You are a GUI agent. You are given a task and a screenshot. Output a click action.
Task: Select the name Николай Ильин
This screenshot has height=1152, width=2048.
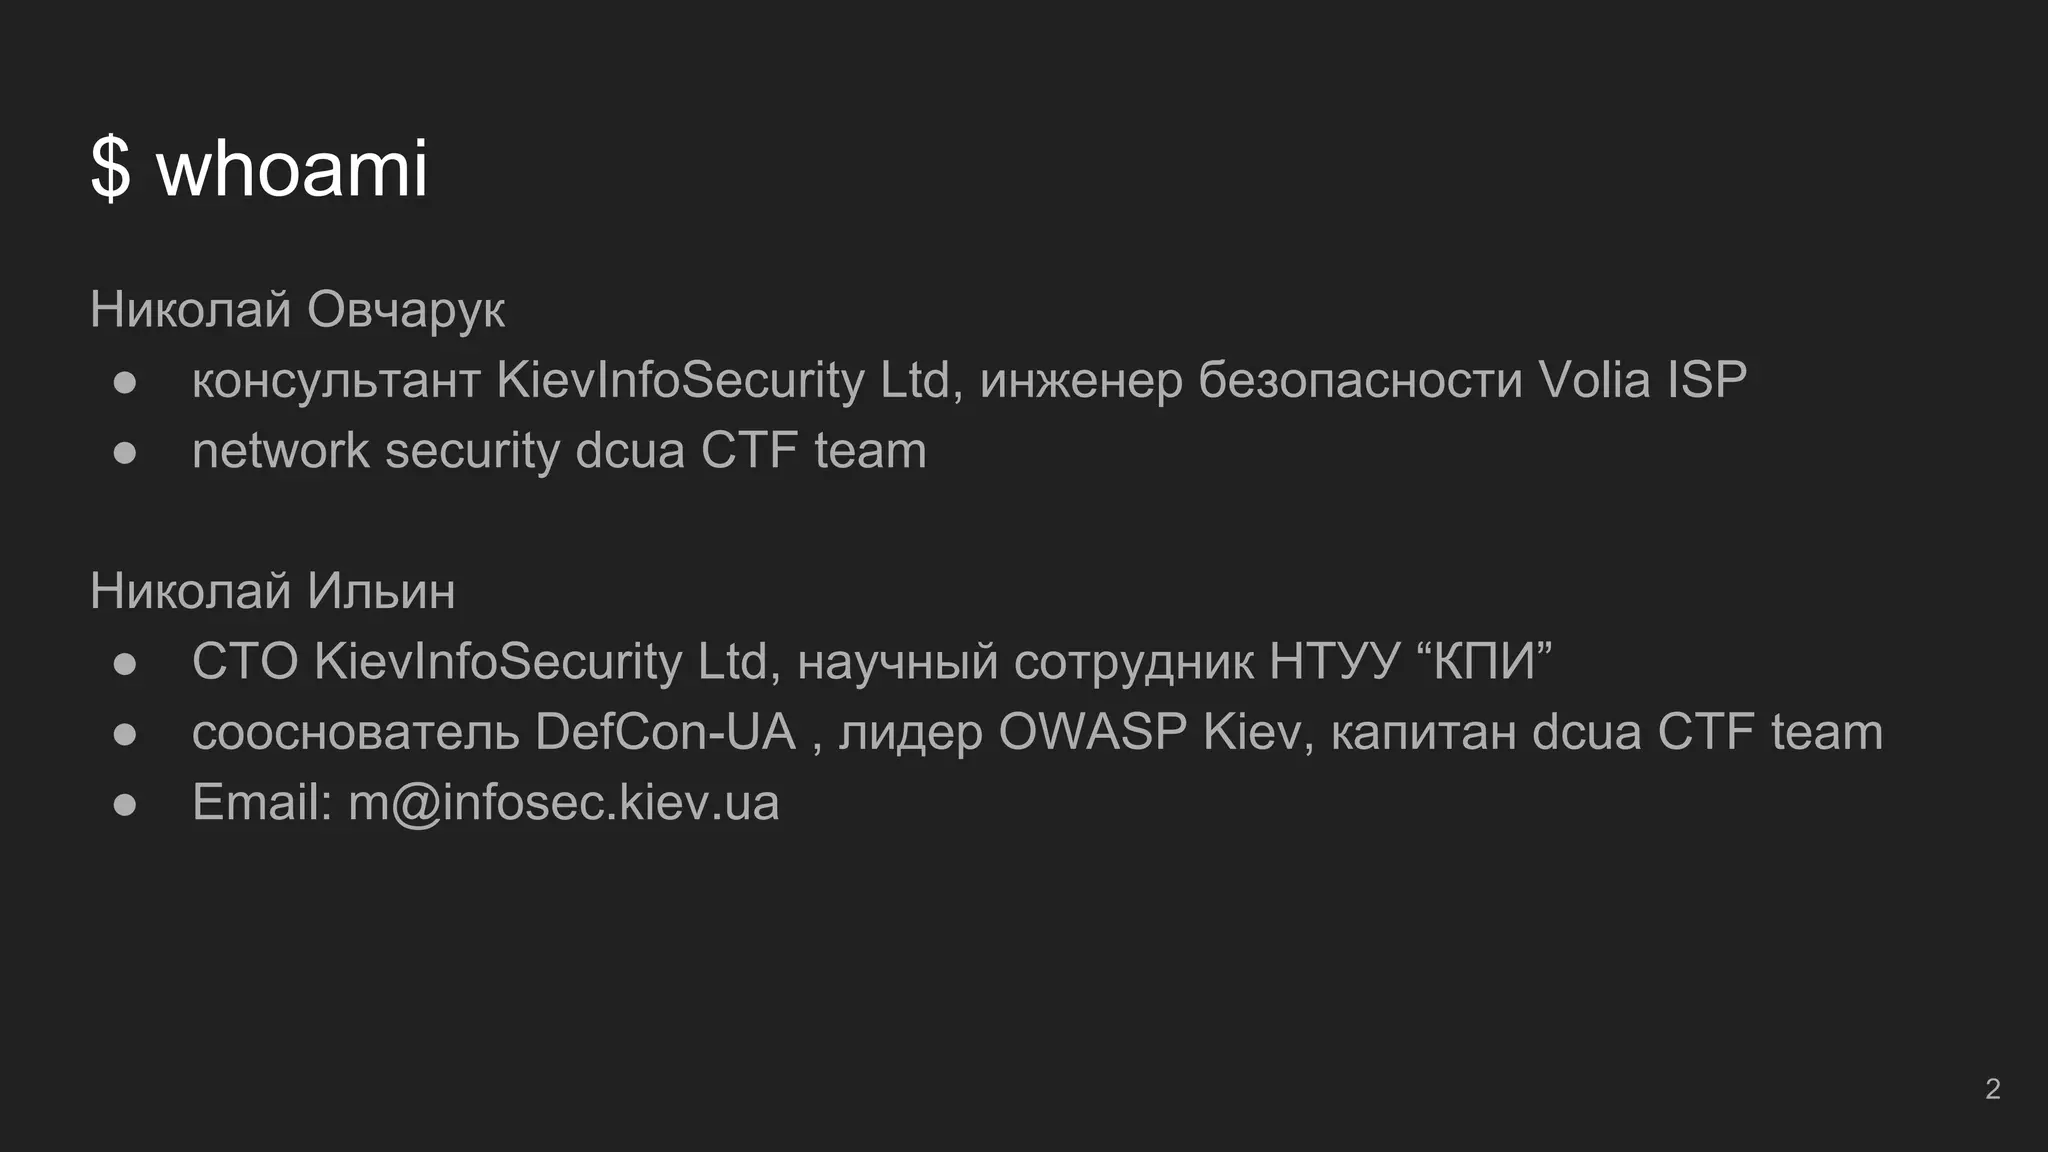(x=272, y=591)
